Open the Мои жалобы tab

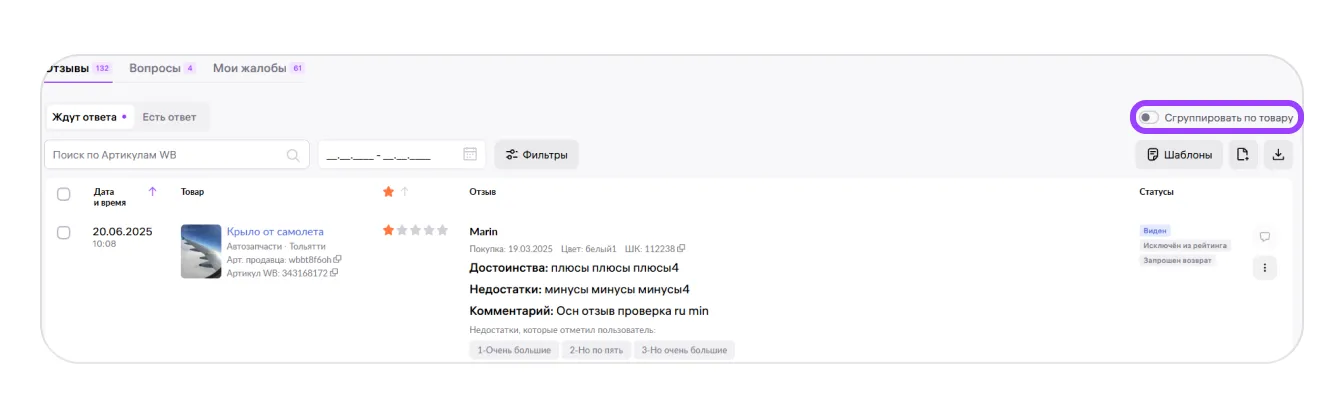point(249,68)
